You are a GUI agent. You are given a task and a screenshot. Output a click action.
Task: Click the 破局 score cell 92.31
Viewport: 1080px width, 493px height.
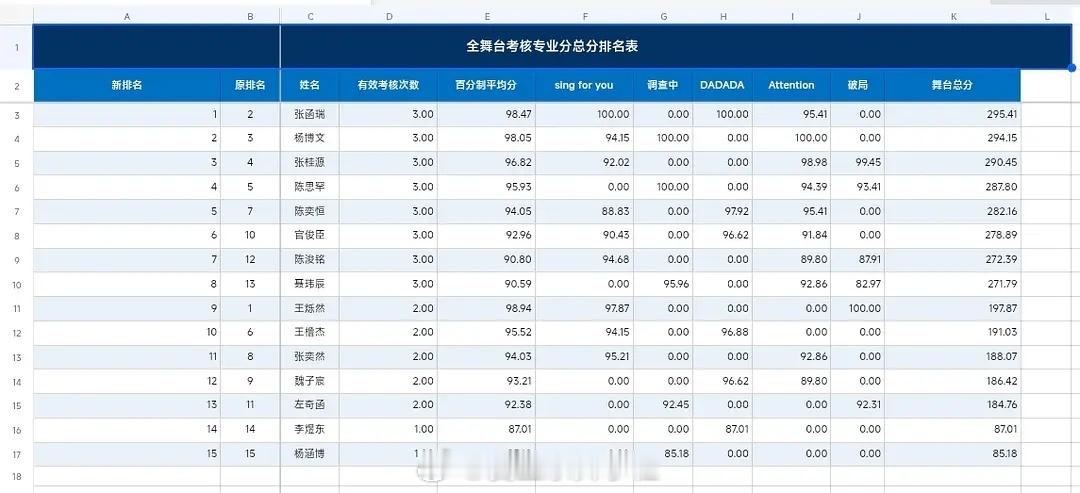click(858, 405)
